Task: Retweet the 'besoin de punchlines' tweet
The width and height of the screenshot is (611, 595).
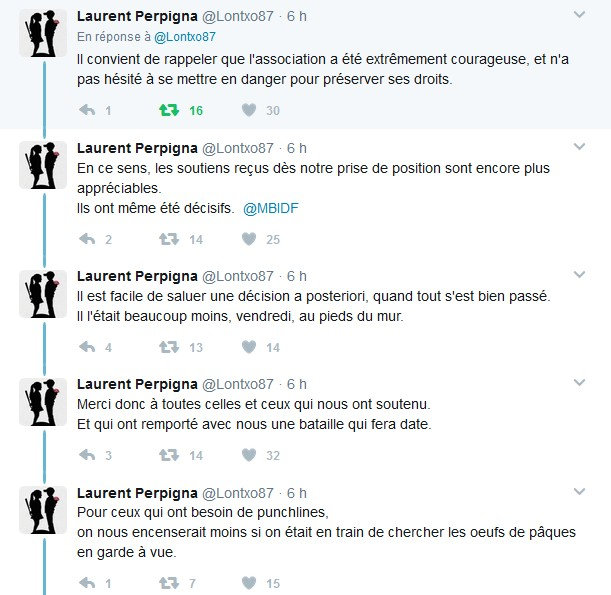Action: pos(169,583)
